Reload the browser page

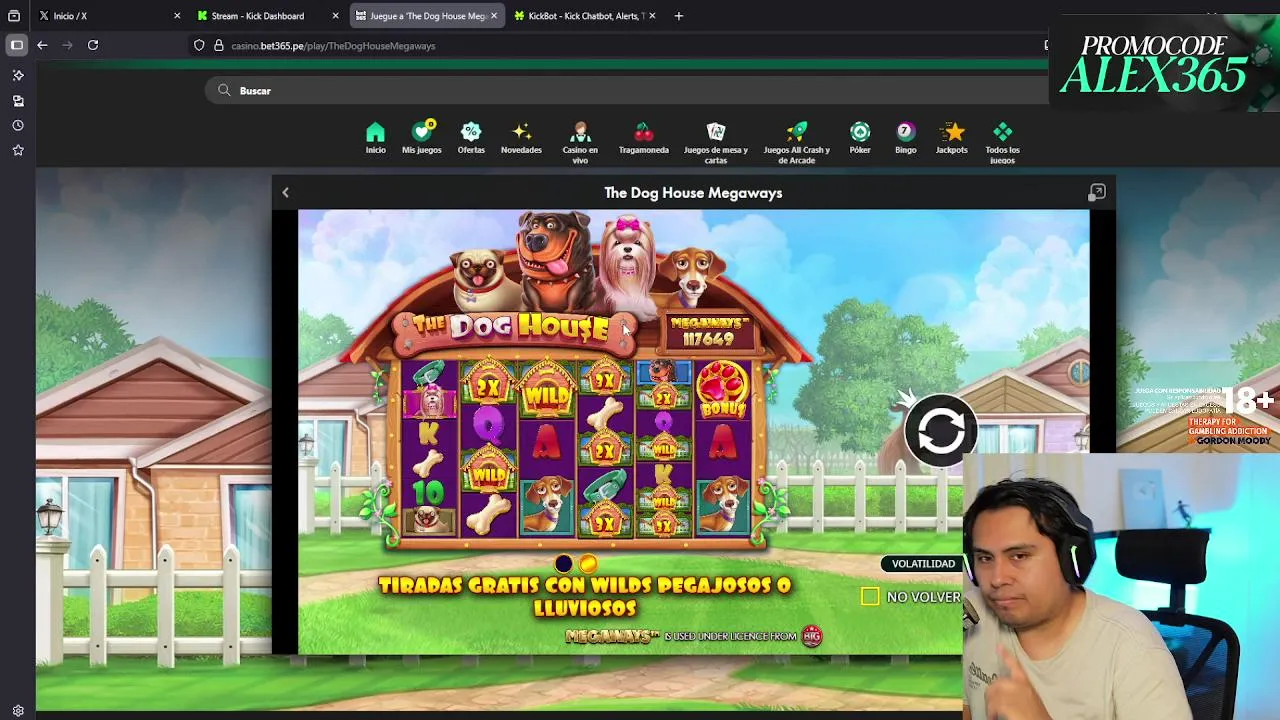93,45
